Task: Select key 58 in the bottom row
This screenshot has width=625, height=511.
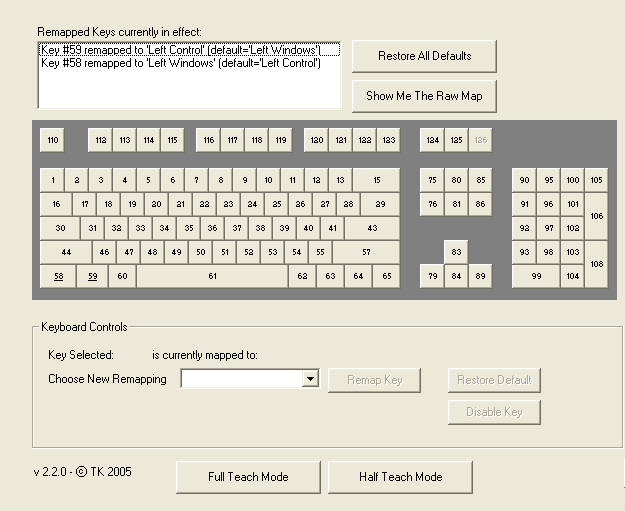Action: click(58, 276)
